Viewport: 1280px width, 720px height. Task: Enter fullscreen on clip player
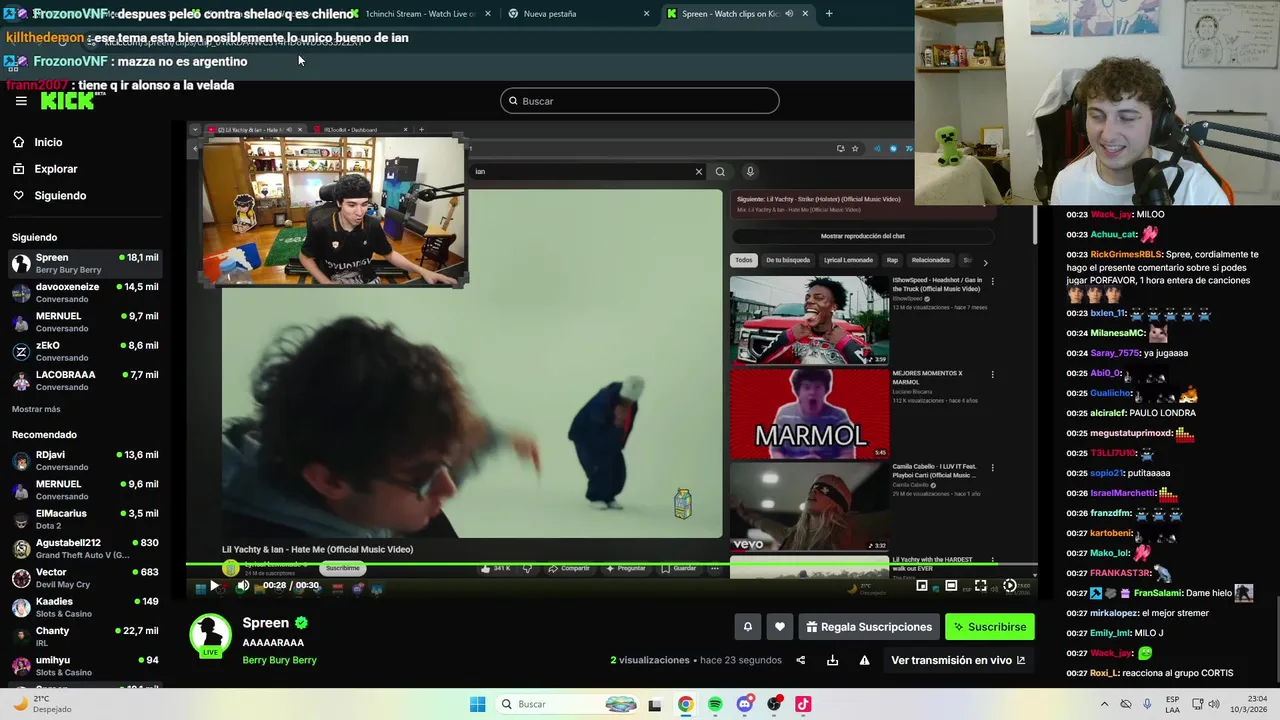click(980, 586)
